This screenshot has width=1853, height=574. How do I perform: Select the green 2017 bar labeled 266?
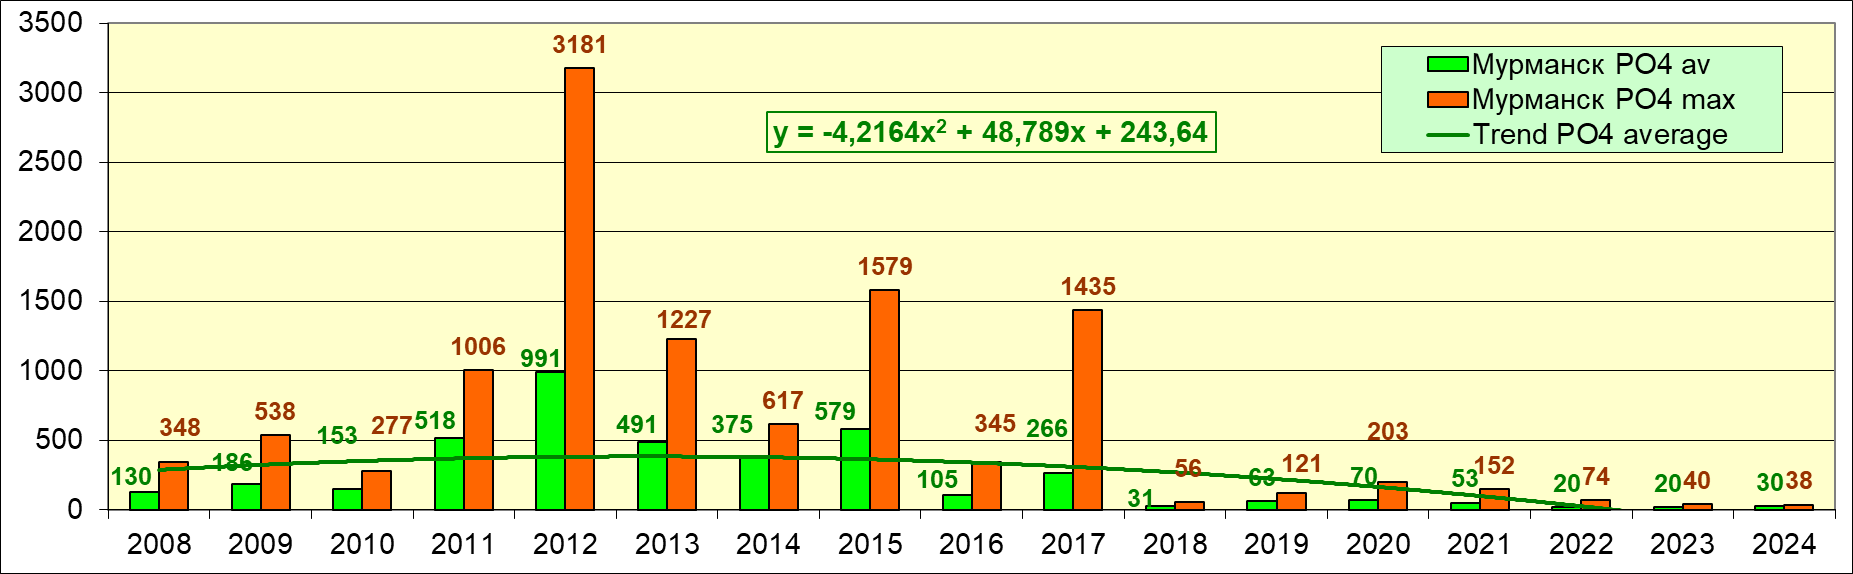click(x=1058, y=491)
